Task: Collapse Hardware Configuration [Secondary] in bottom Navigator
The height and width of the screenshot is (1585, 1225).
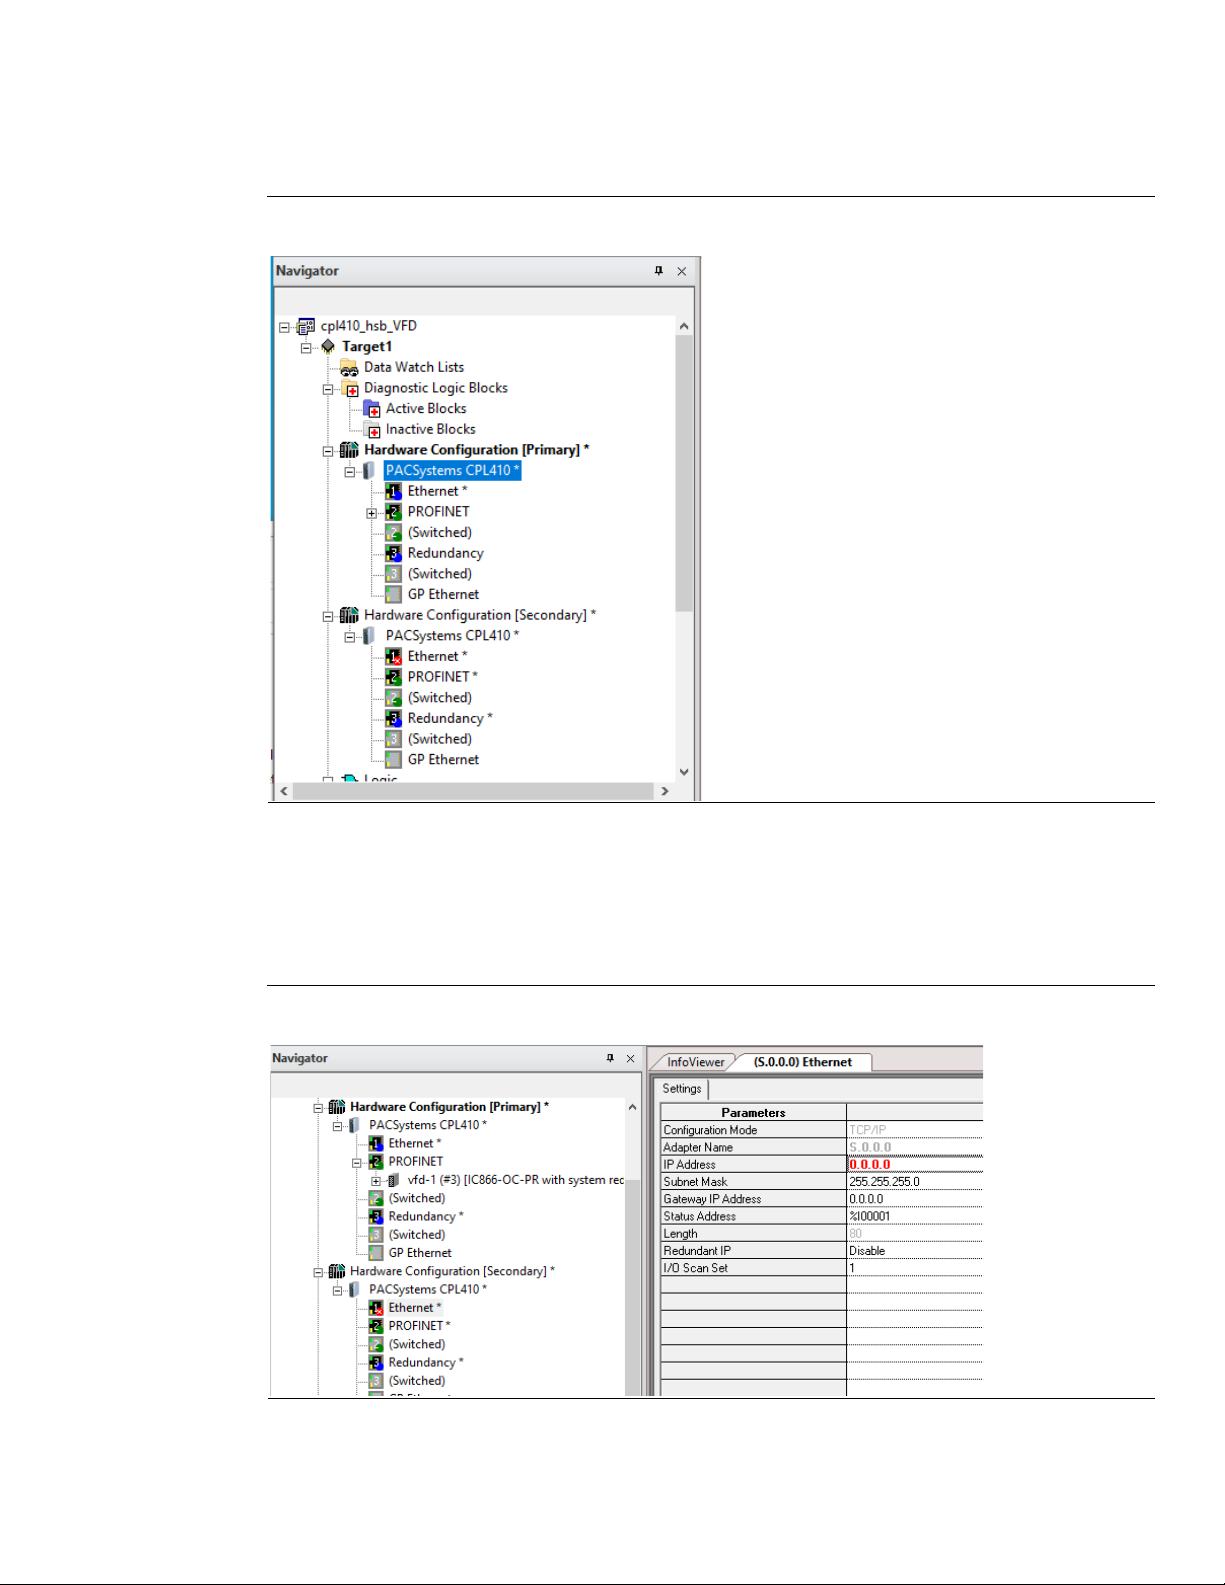Action: 319,1272
